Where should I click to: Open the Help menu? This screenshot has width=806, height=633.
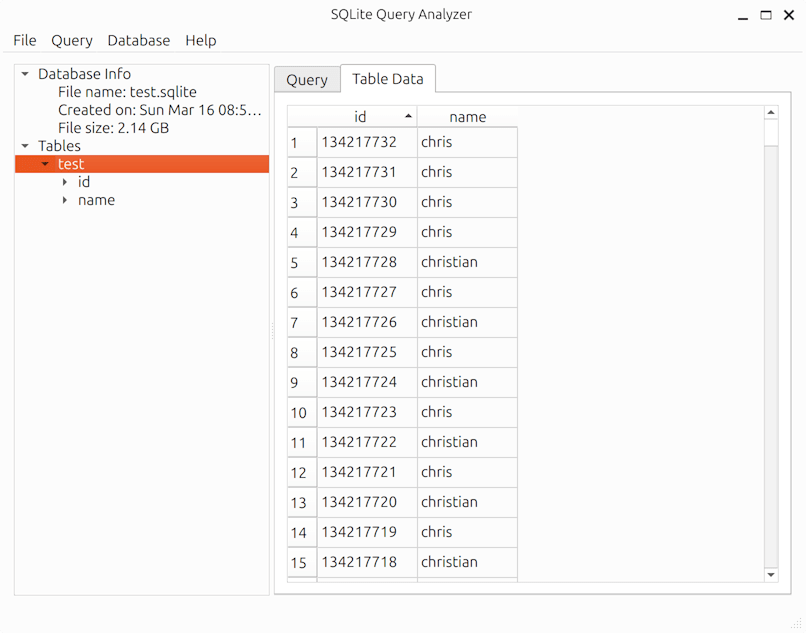point(200,40)
